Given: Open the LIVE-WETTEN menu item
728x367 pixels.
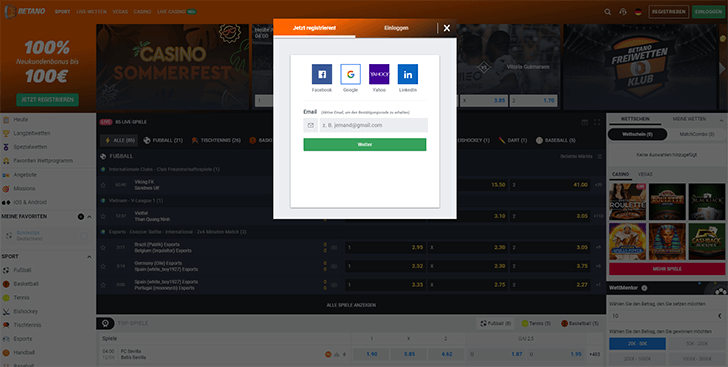Looking at the screenshot, I should click(x=91, y=12).
